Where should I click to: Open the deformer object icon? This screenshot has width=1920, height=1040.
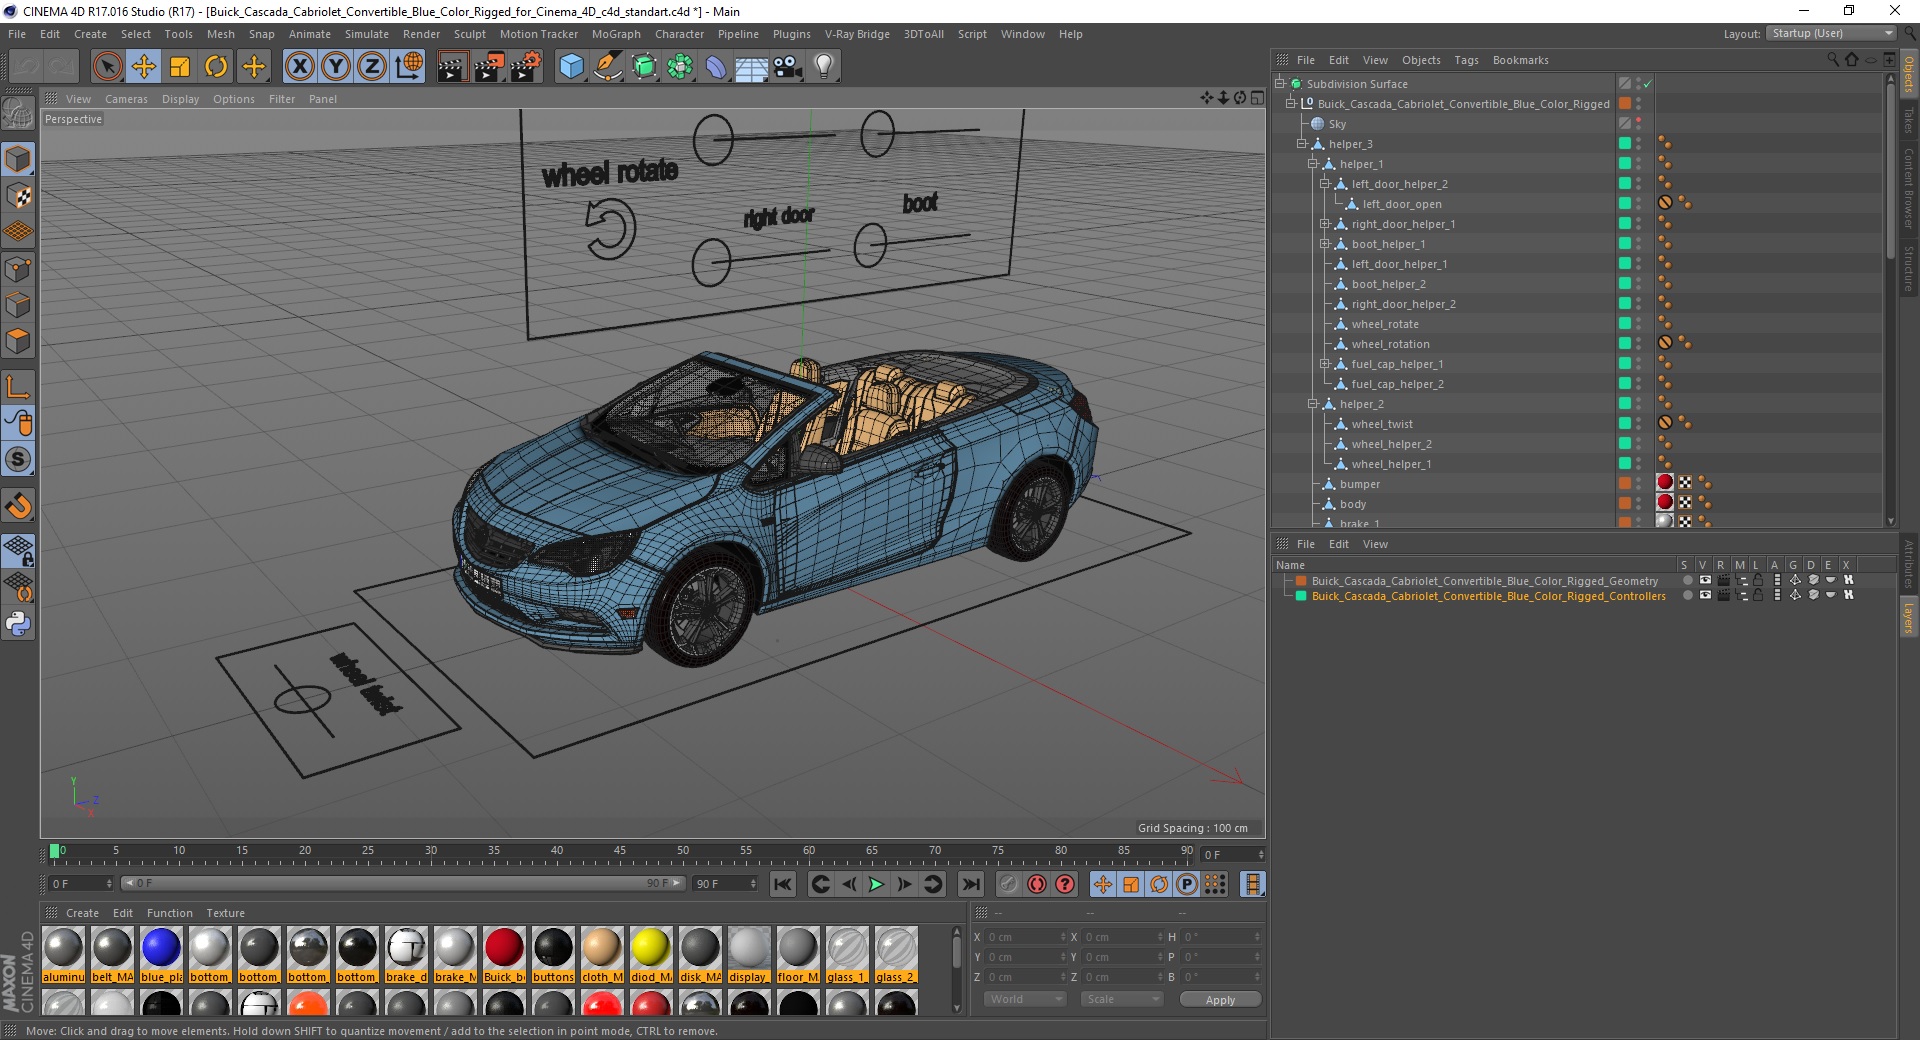click(x=716, y=67)
